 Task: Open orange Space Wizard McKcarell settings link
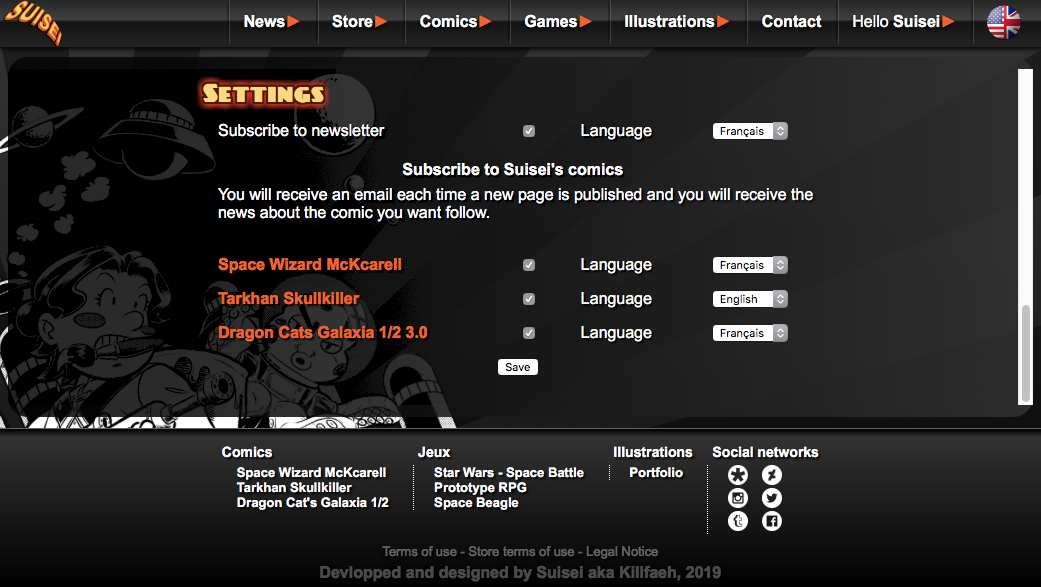pos(310,264)
